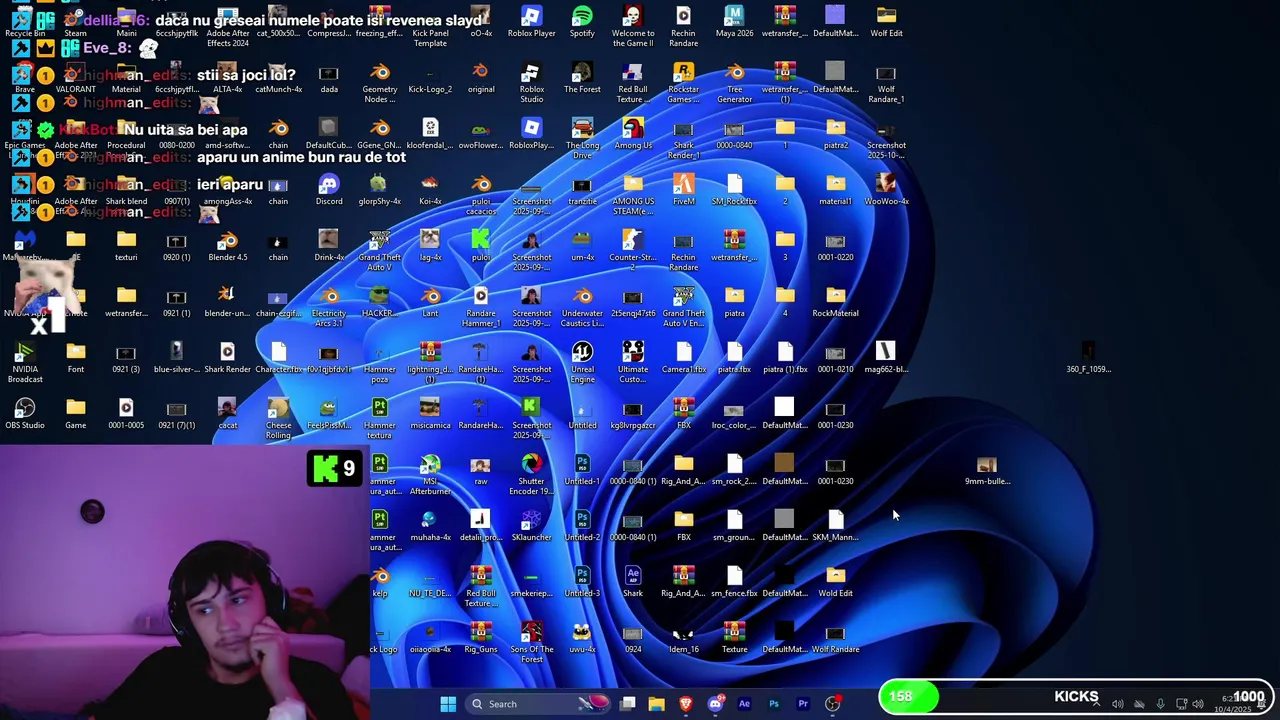Open the Untitled-1 Photoshop file
1280x720 pixels.
coord(582,470)
